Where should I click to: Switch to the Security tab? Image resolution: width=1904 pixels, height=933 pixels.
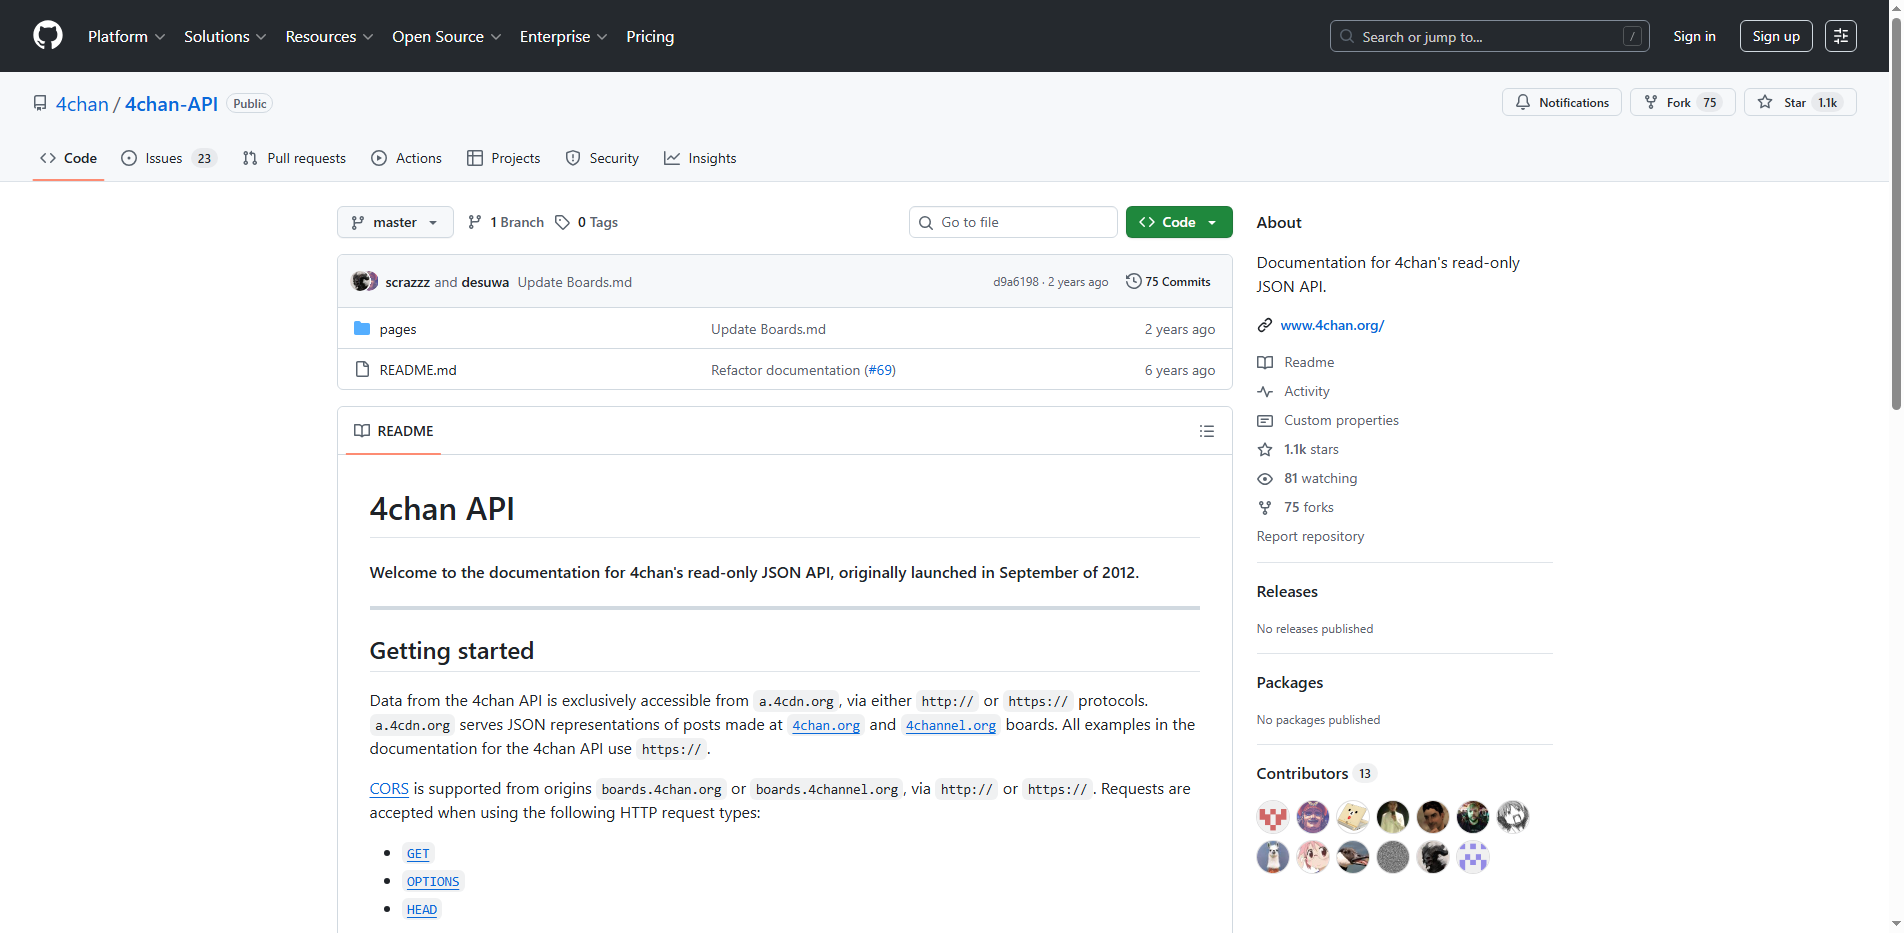(x=602, y=158)
